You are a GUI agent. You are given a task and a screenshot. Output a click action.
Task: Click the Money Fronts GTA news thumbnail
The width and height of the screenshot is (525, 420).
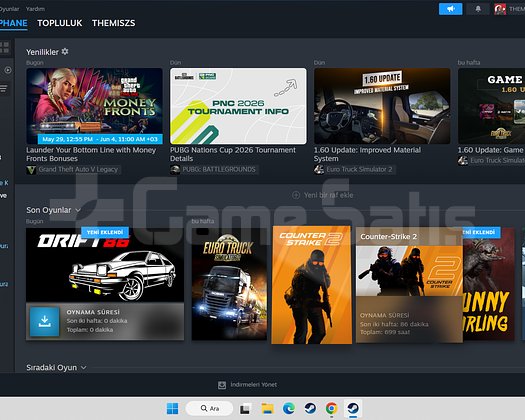click(94, 106)
